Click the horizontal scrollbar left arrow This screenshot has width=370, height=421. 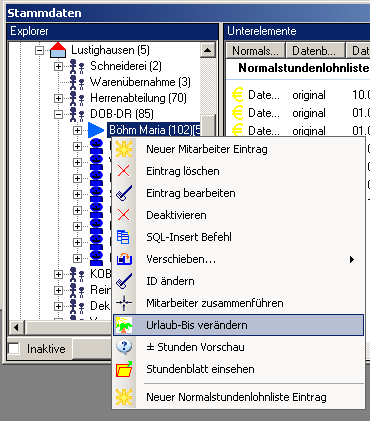point(16,327)
